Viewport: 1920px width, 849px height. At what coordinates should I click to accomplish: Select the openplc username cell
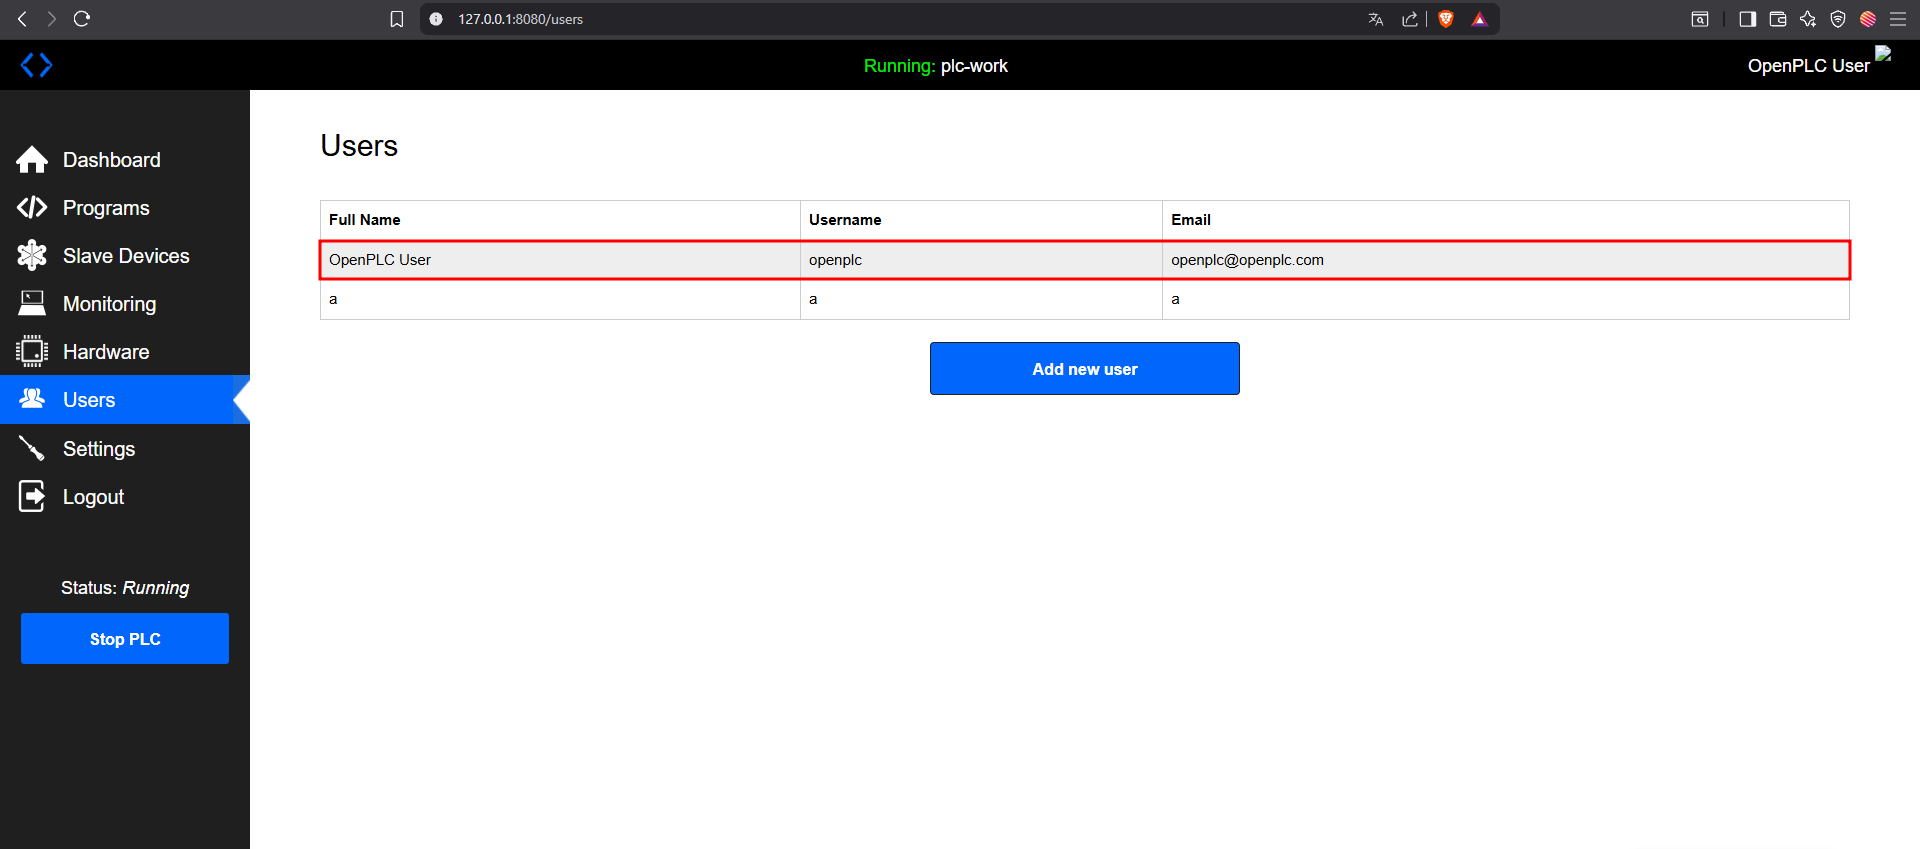[981, 260]
